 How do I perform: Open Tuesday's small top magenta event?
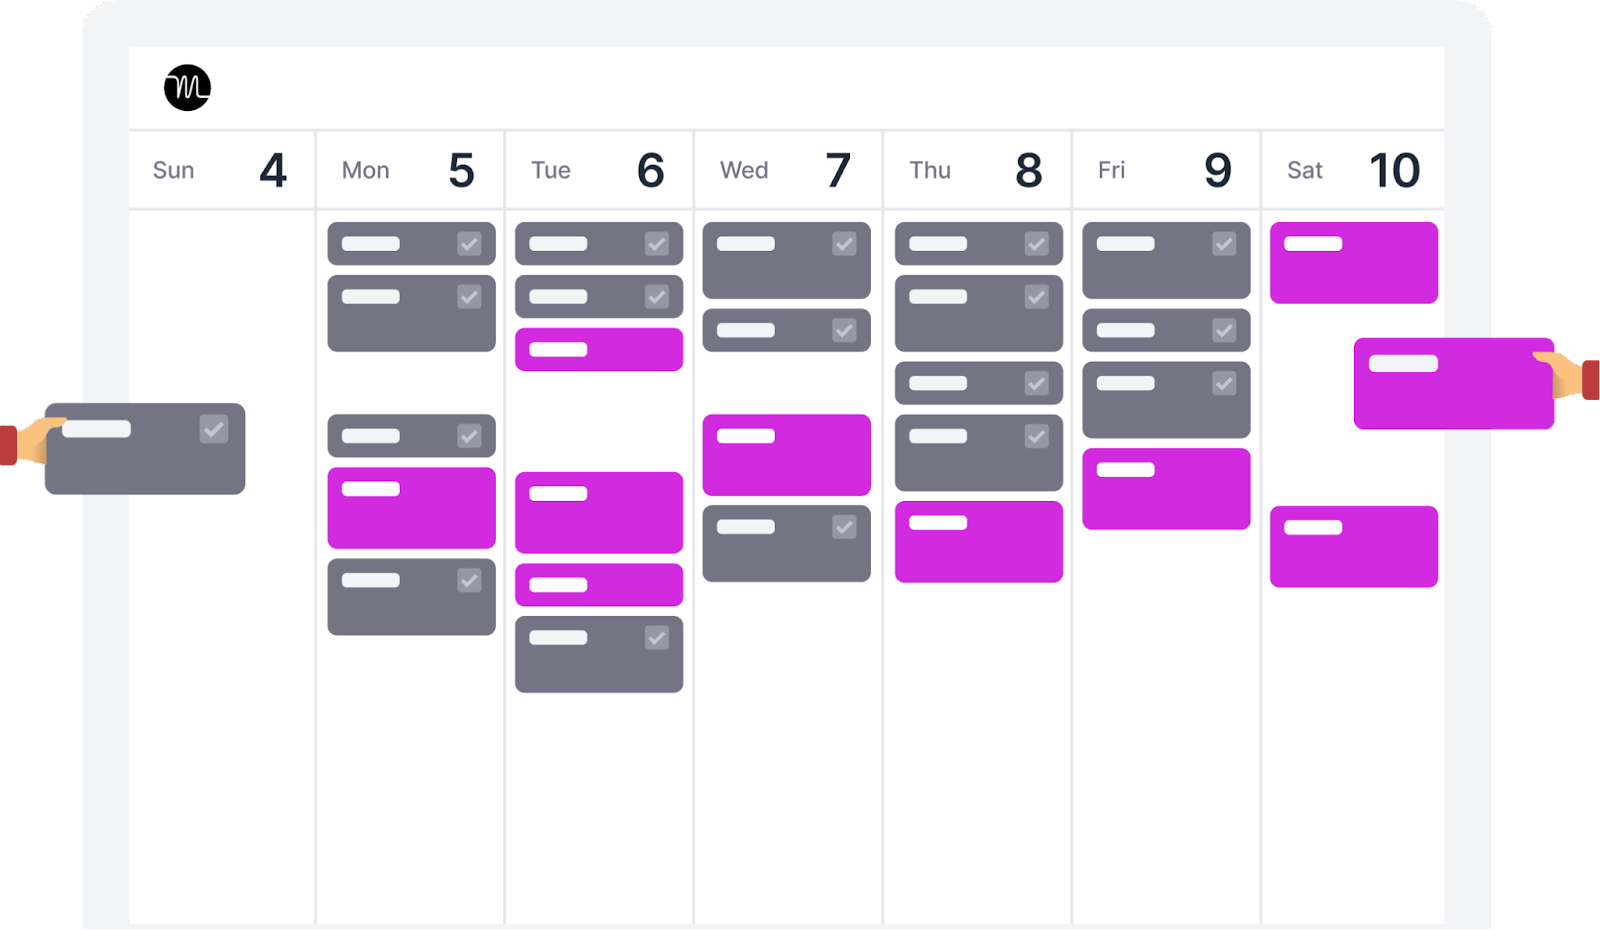[x=599, y=350]
